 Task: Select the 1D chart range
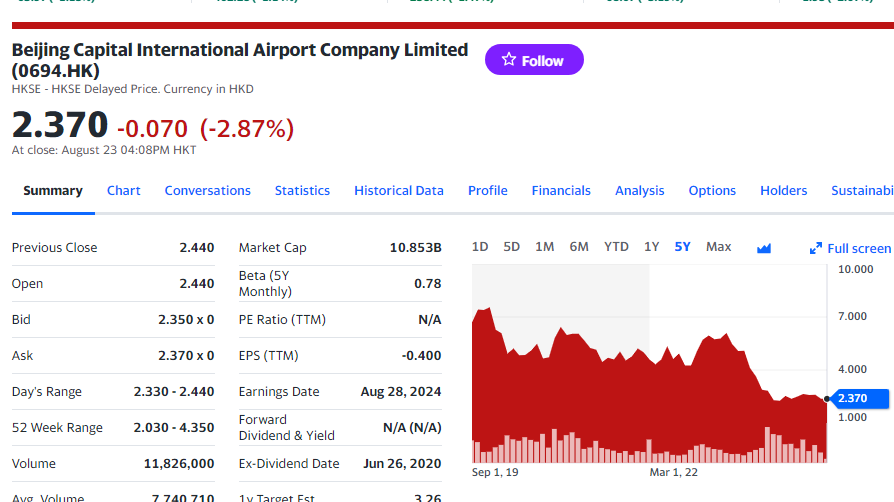[480, 247]
